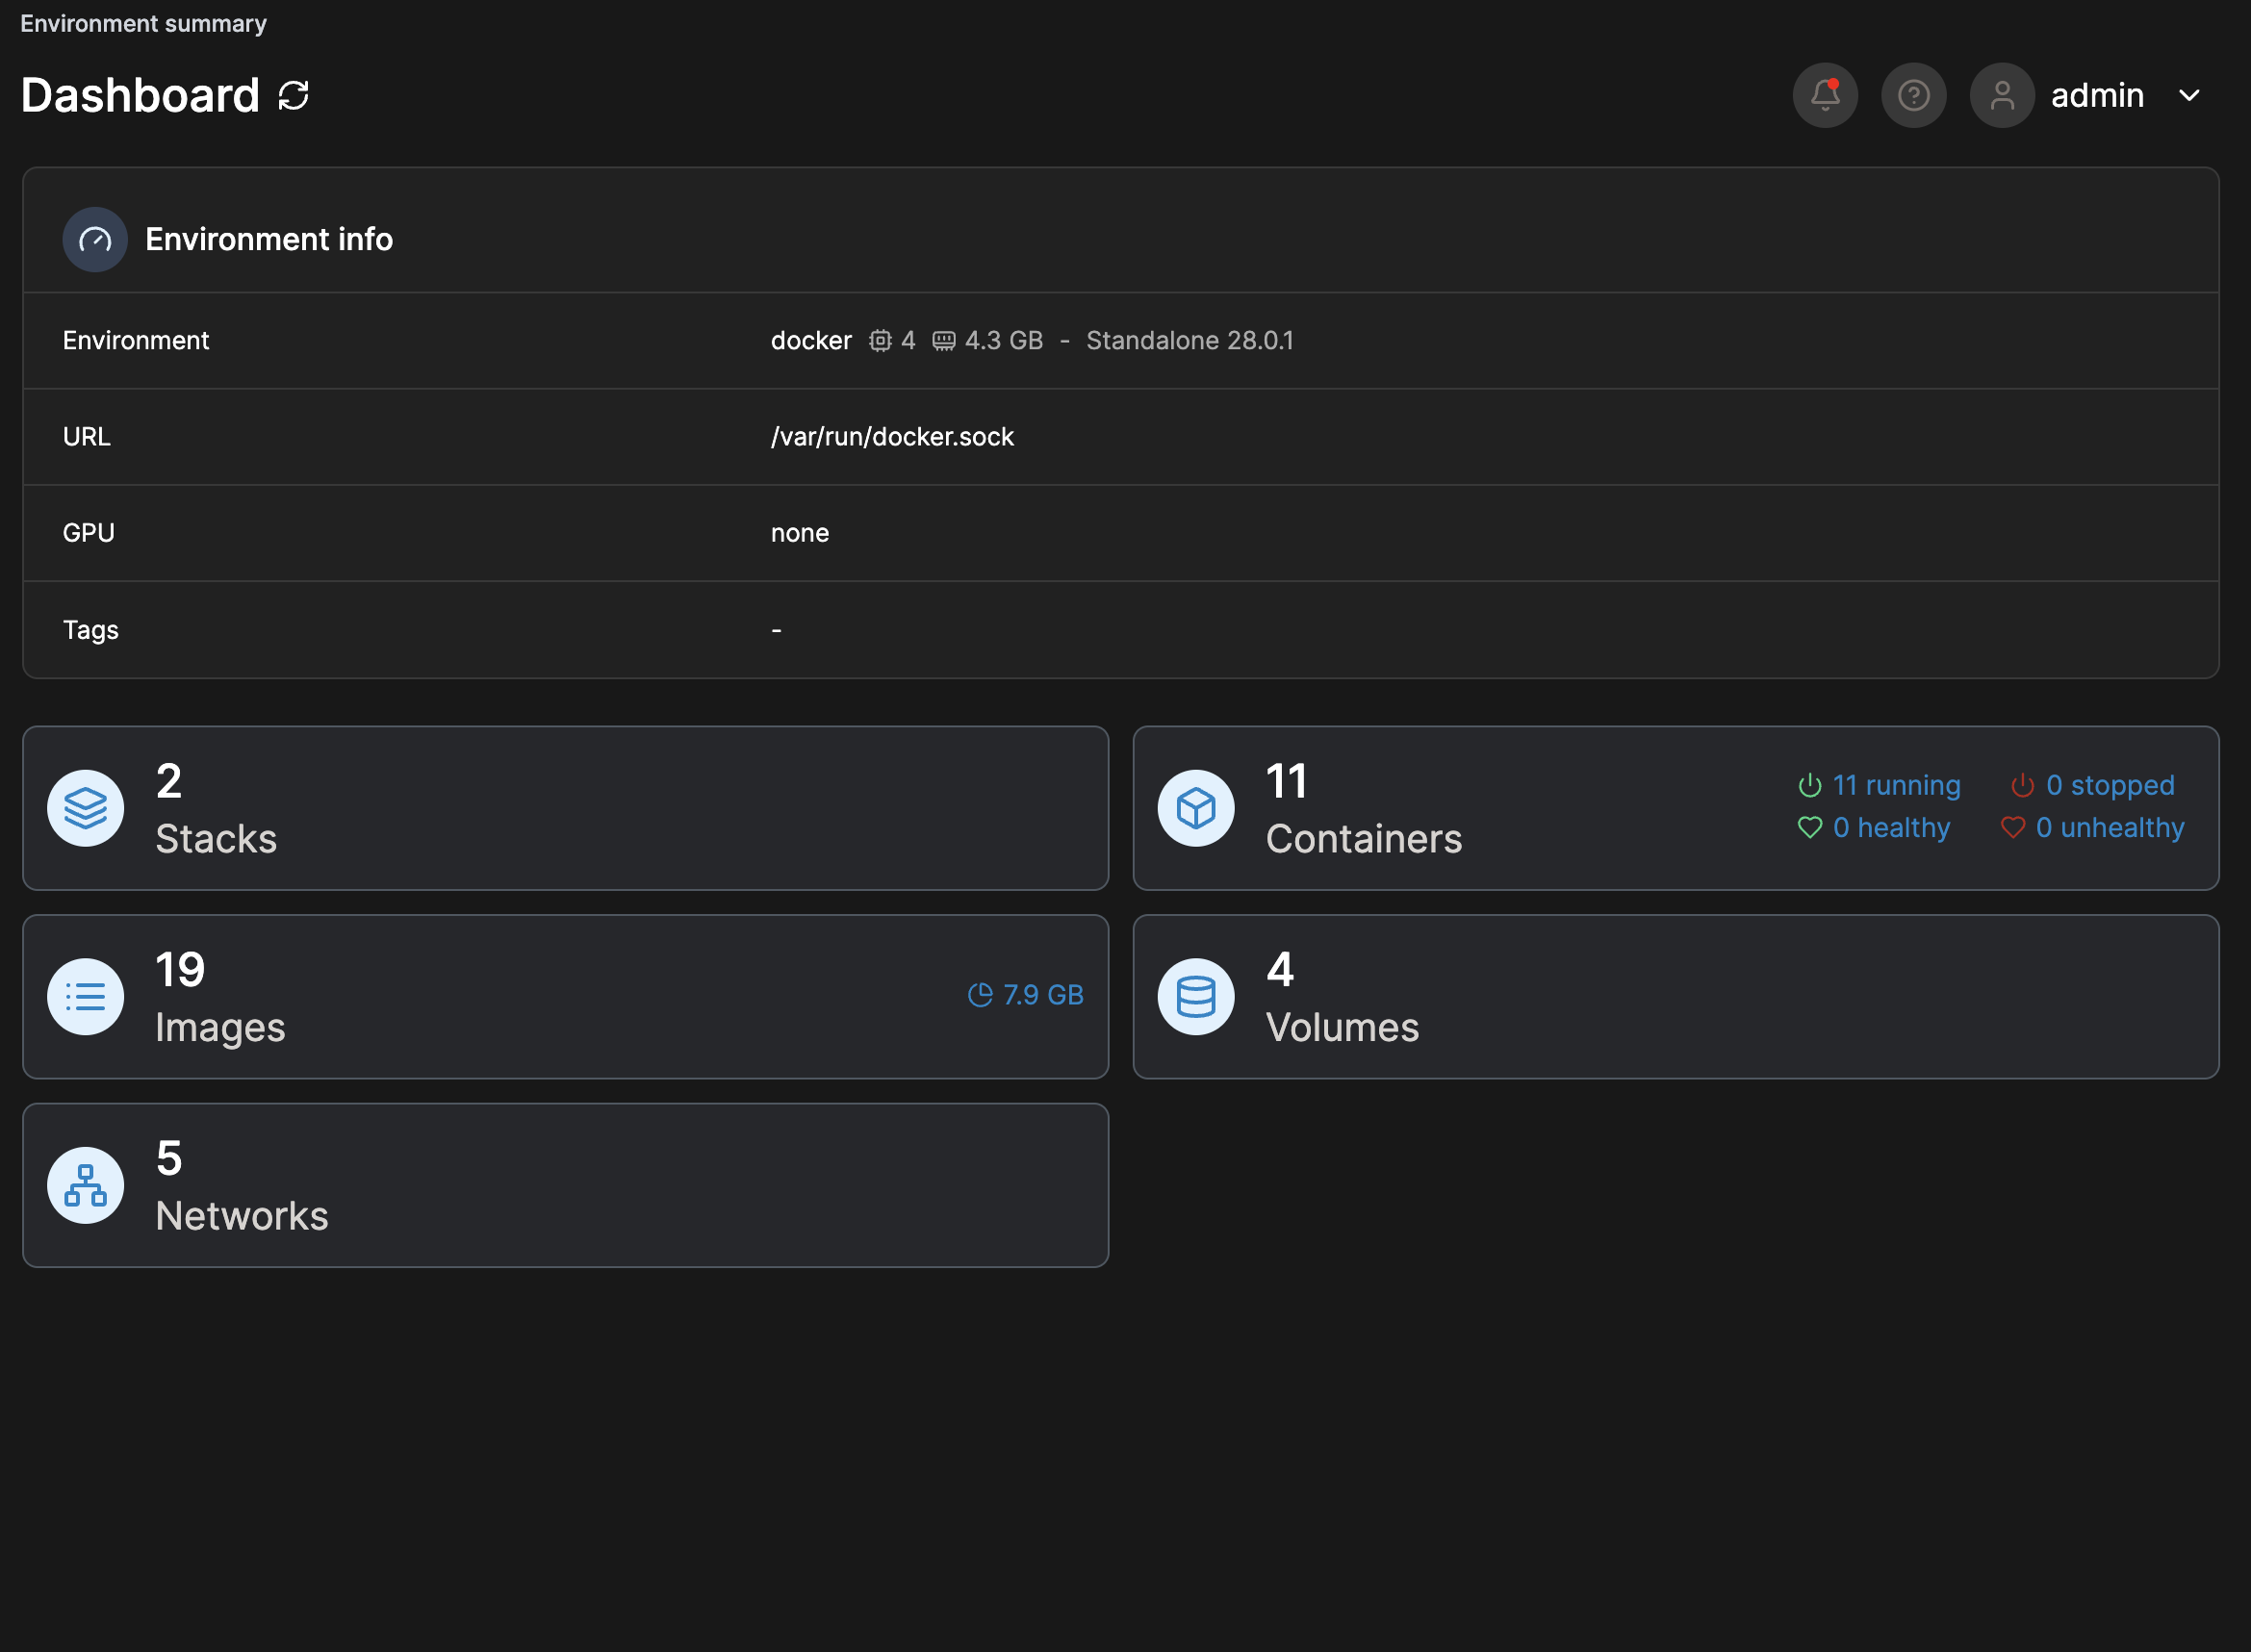Click the admin username label

(x=2097, y=96)
